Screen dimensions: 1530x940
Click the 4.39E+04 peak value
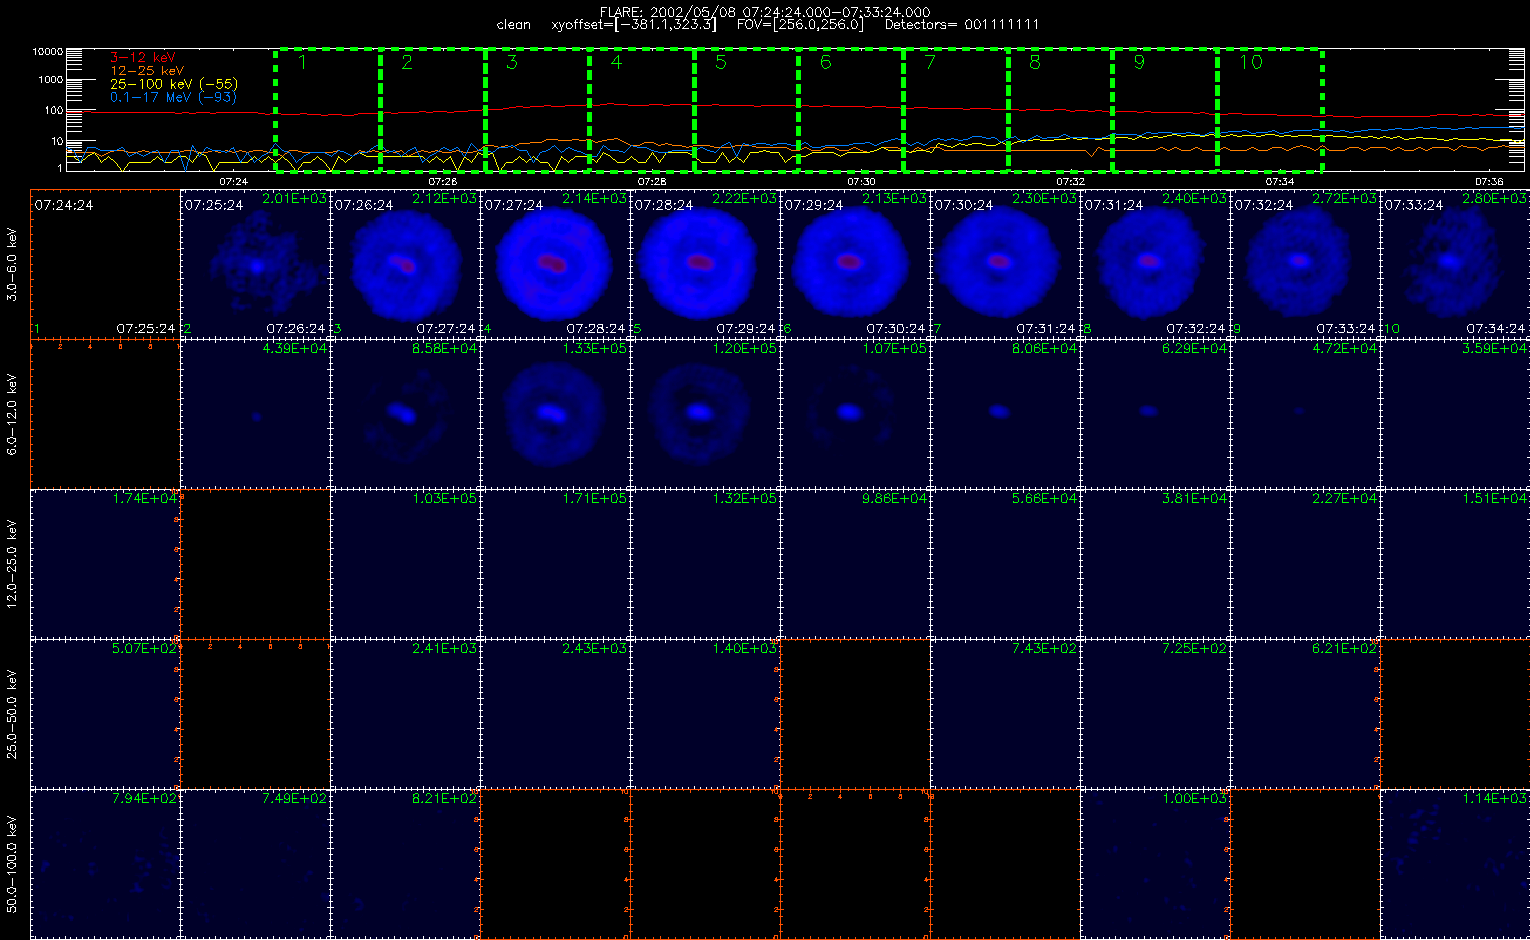point(295,348)
